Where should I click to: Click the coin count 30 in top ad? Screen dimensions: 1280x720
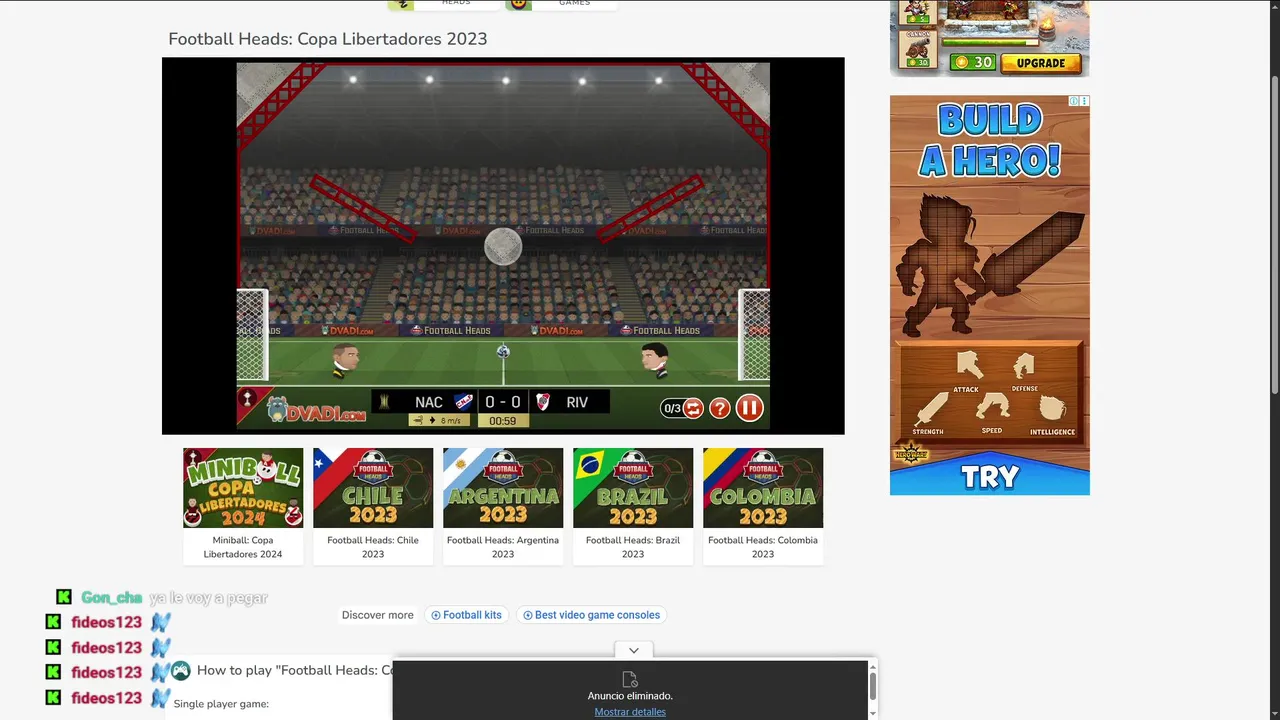click(974, 62)
